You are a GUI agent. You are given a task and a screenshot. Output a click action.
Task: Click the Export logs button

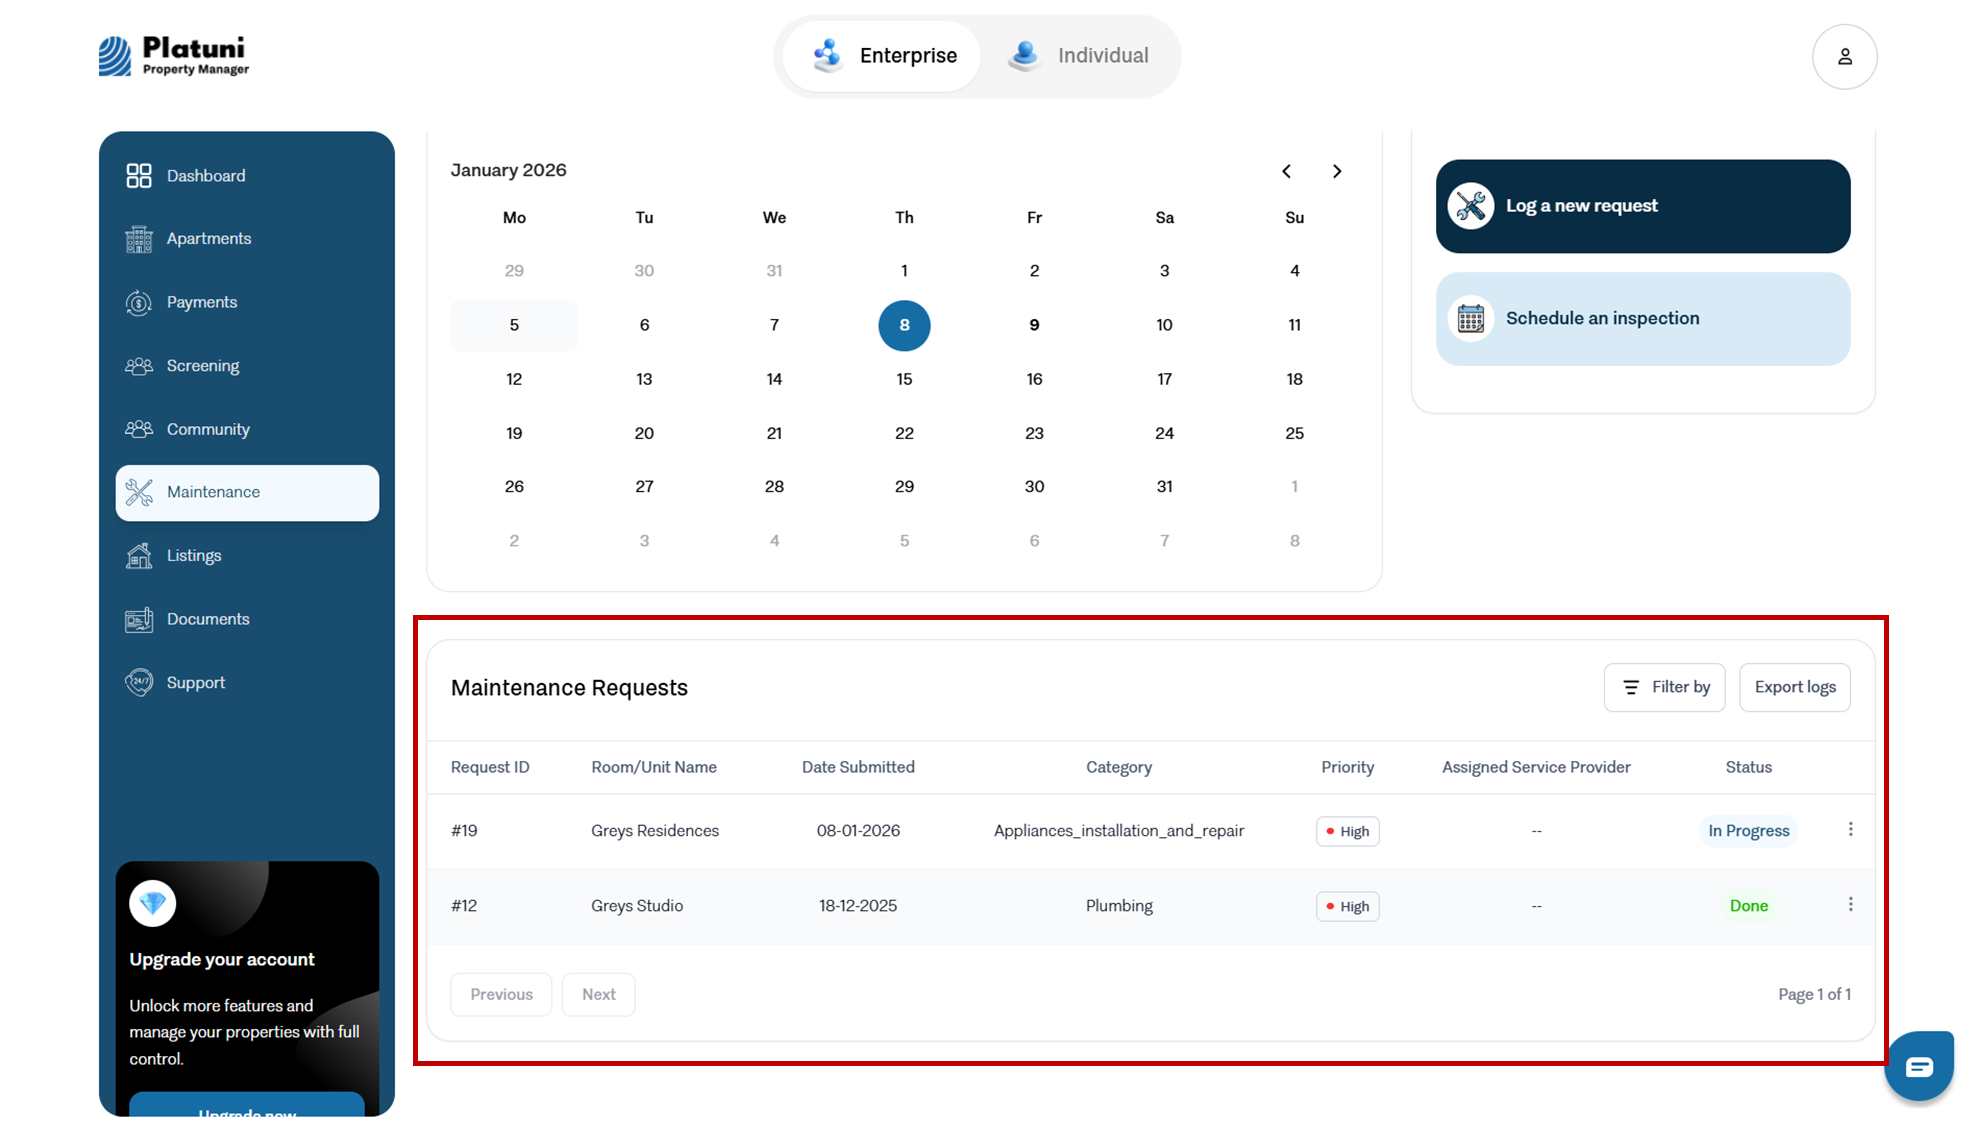tap(1794, 688)
